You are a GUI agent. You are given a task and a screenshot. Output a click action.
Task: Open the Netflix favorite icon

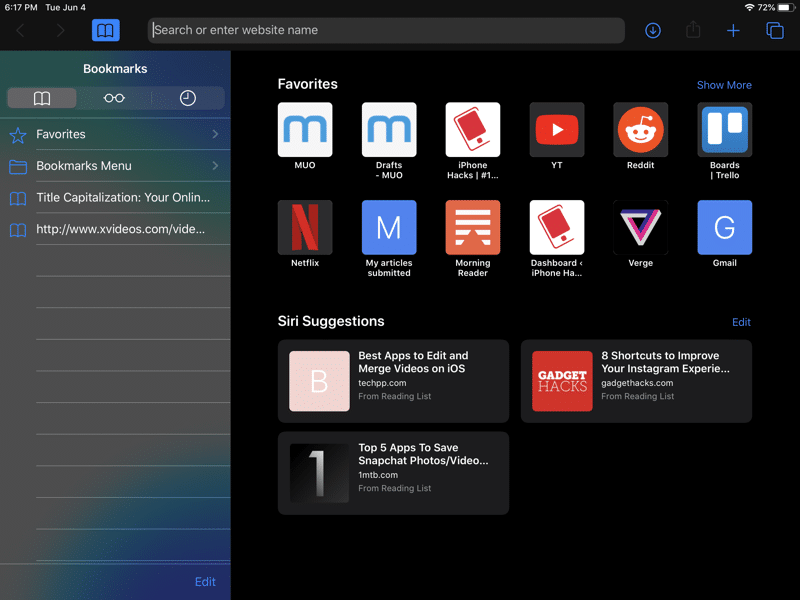[x=305, y=228]
